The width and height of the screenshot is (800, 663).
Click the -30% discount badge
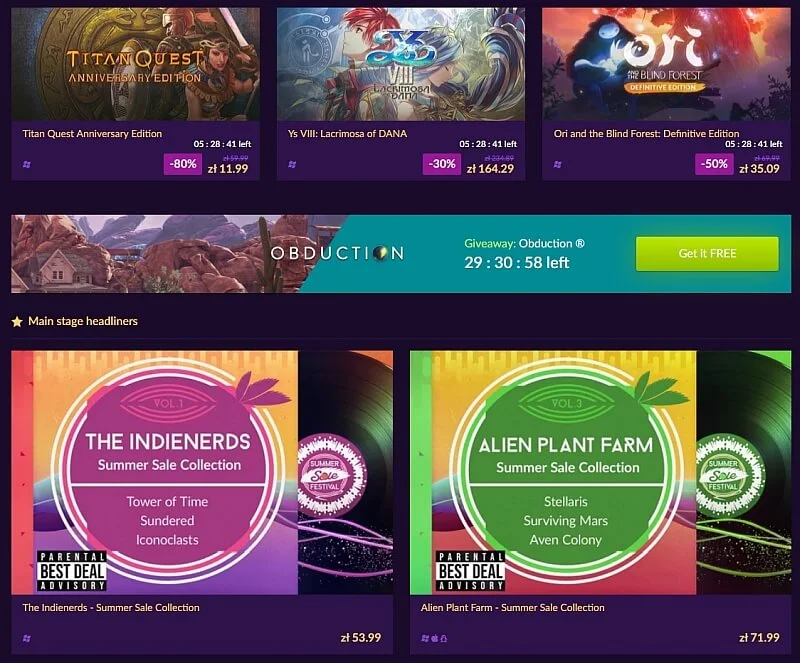pyautogui.click(x=442, y=164)
